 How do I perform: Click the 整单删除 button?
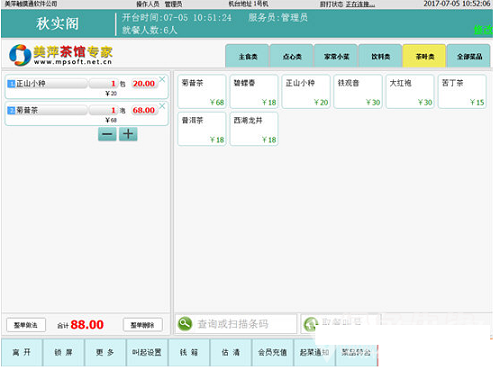point(143,325)
